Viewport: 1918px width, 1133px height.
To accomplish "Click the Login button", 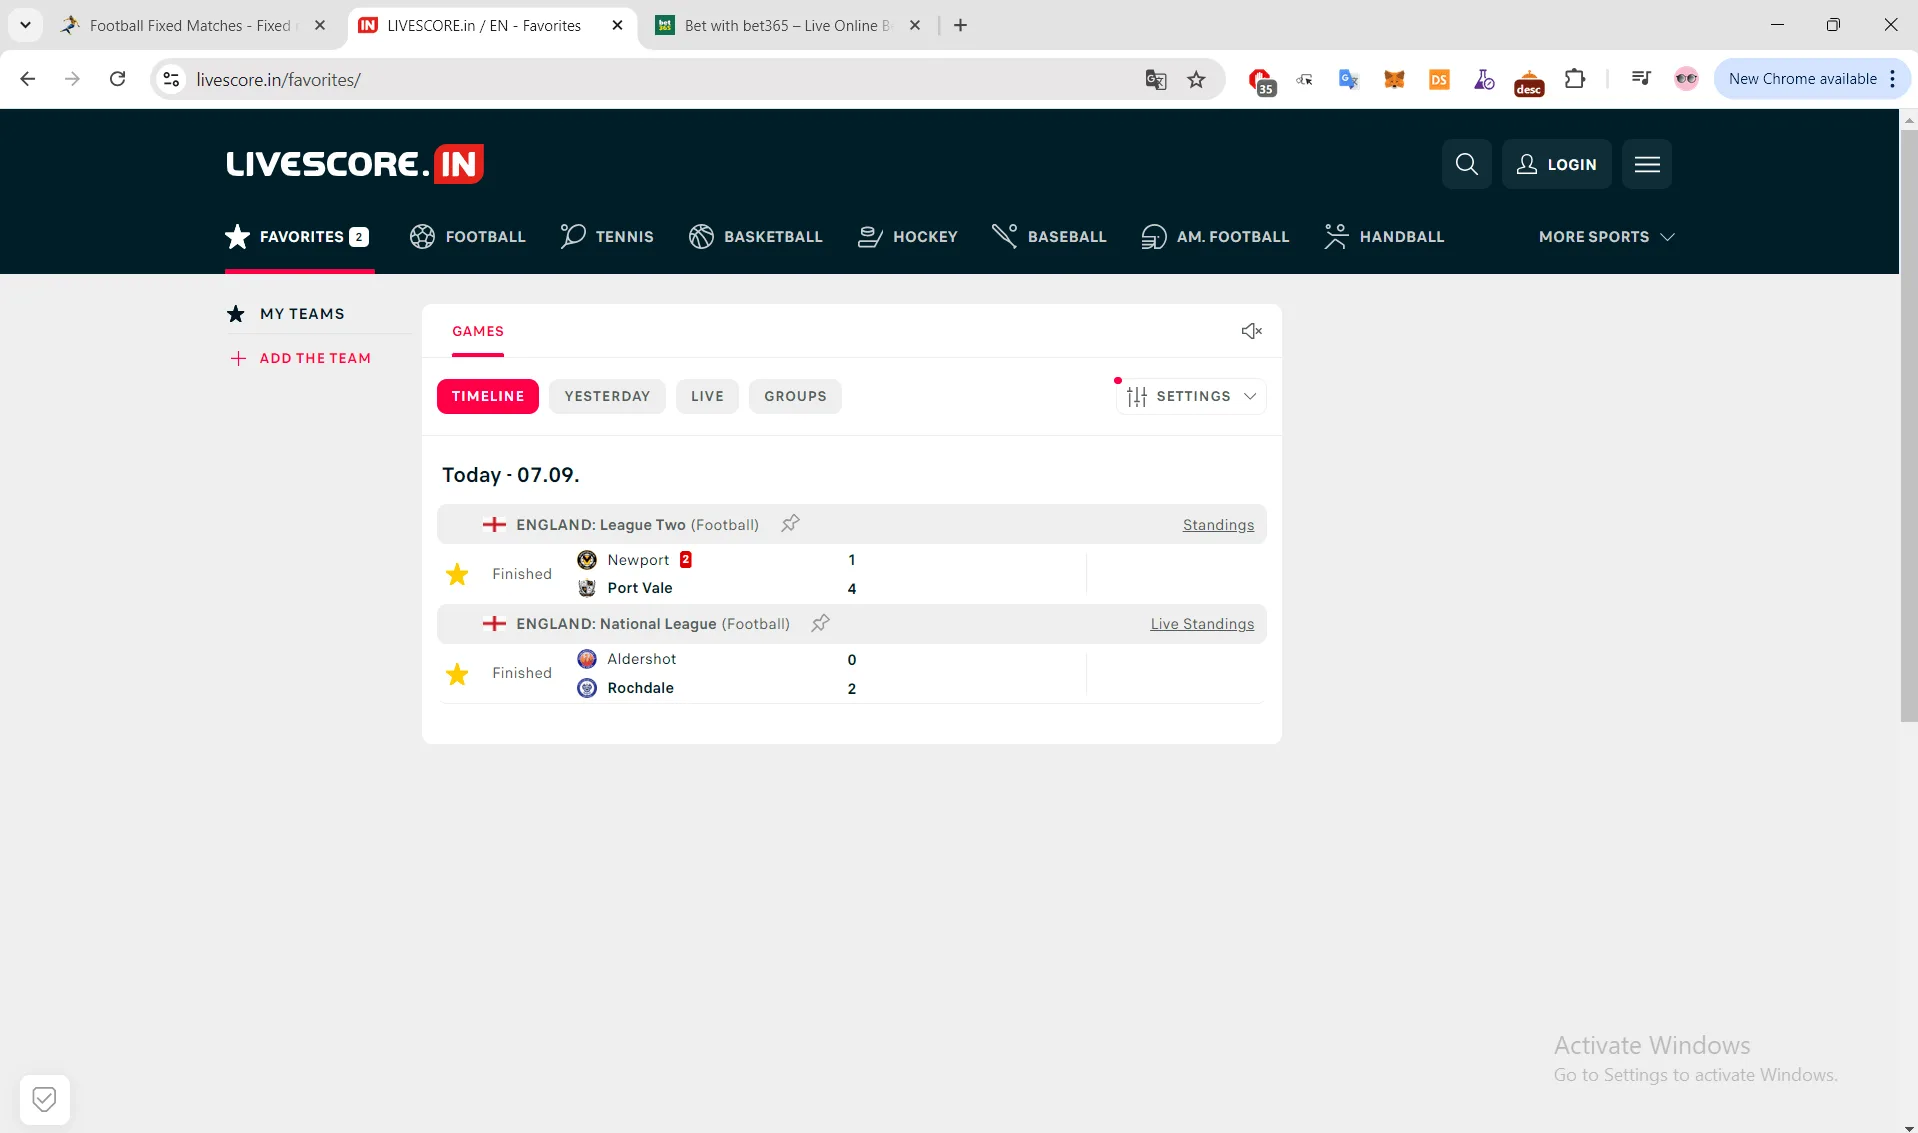I will [x=1556, y=164].
